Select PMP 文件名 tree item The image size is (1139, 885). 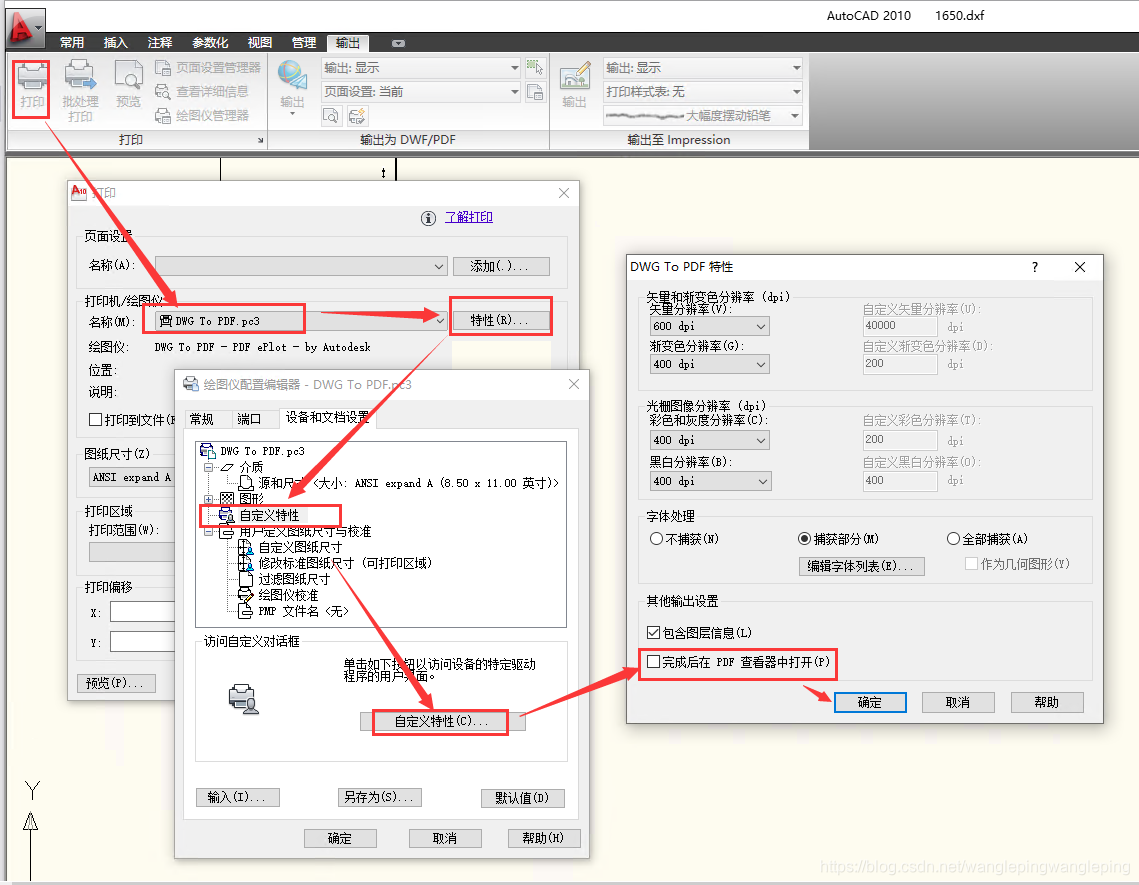pos(294,611)
